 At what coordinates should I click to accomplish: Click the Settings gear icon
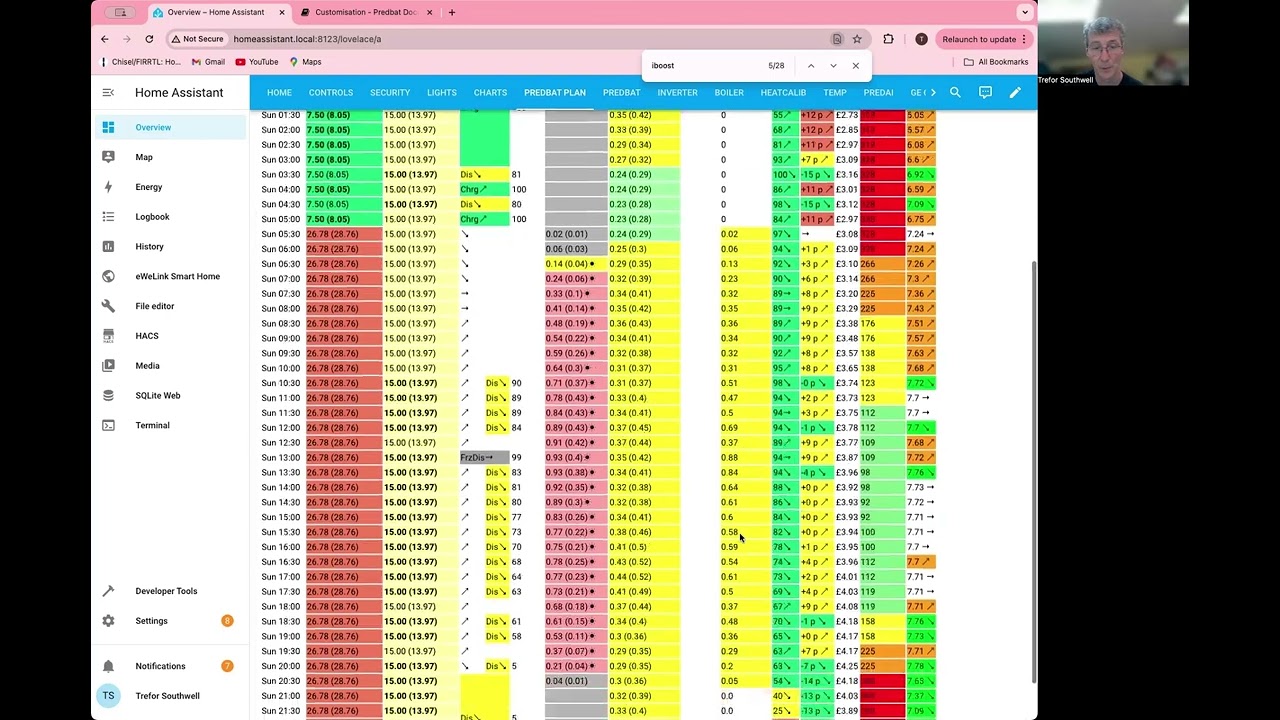click(x=108, y=621)
